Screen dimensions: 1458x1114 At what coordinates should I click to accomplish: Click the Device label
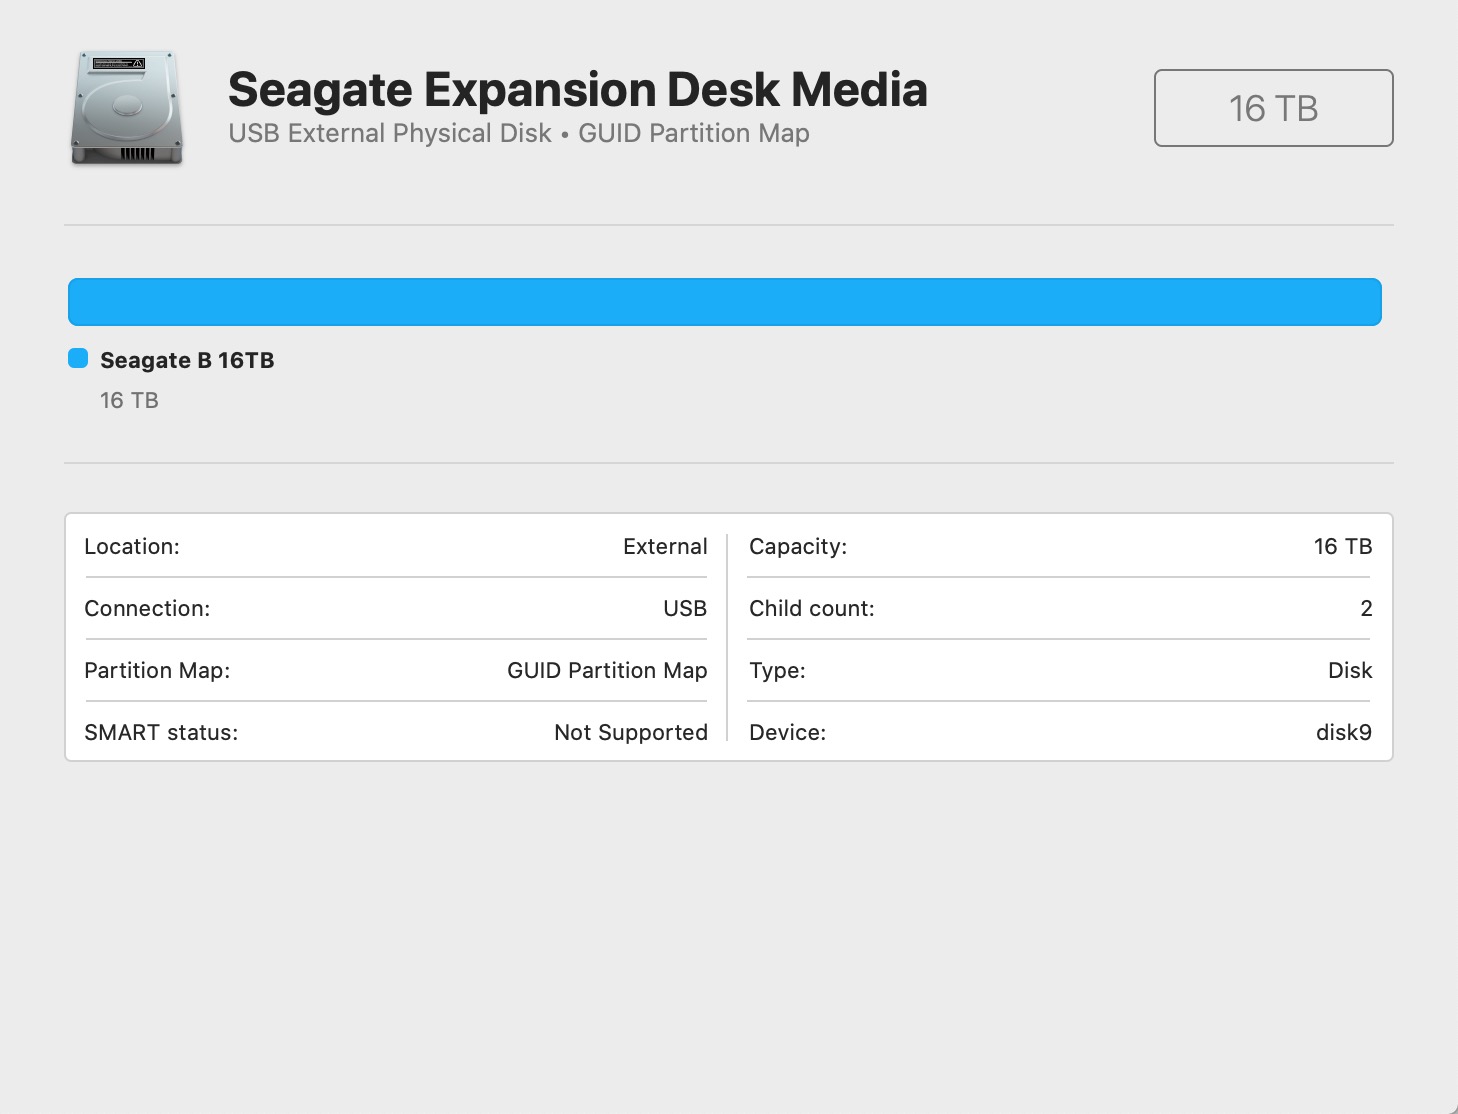point(787,733)
